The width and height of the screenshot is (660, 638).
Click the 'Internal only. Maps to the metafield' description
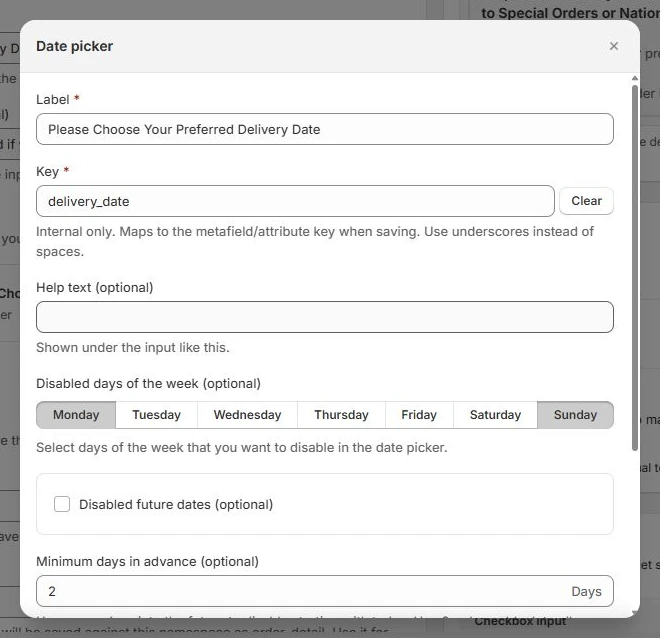tap(315, 242)
